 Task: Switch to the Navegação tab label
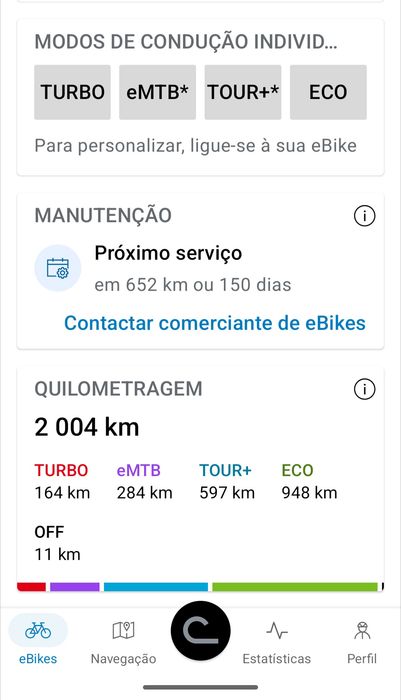click(123, 658)
